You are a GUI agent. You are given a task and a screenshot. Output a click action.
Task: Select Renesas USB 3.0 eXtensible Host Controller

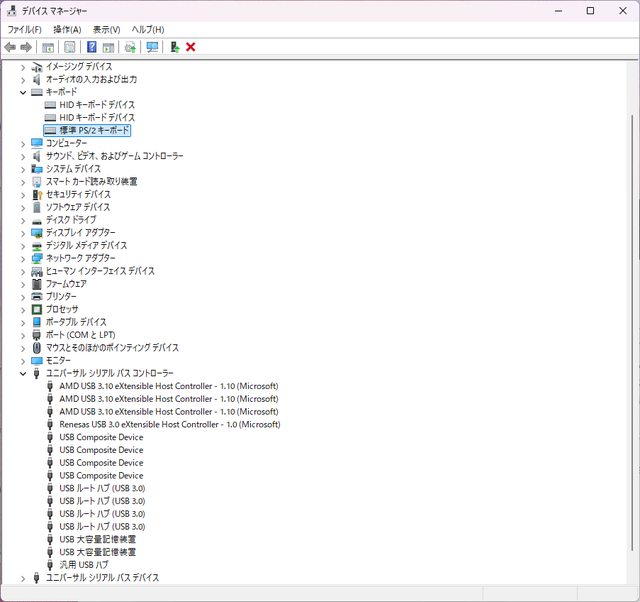[x=169, y=424]
